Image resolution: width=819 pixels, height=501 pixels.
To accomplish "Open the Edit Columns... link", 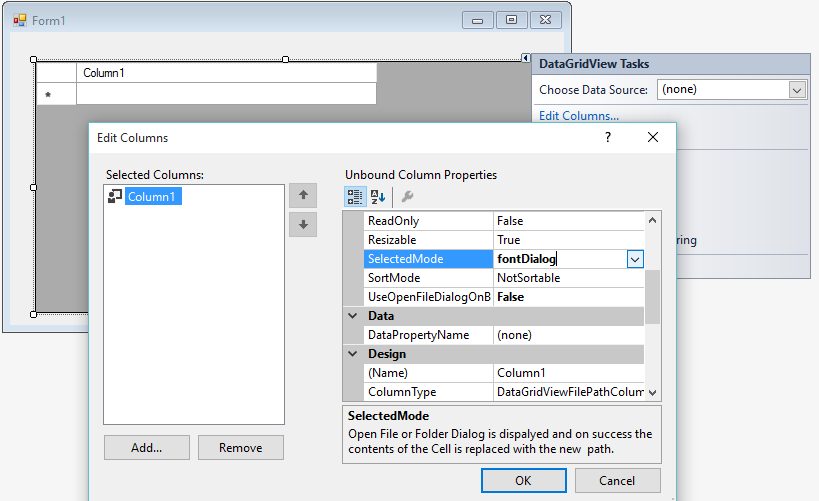I will [x=579, y=116].
